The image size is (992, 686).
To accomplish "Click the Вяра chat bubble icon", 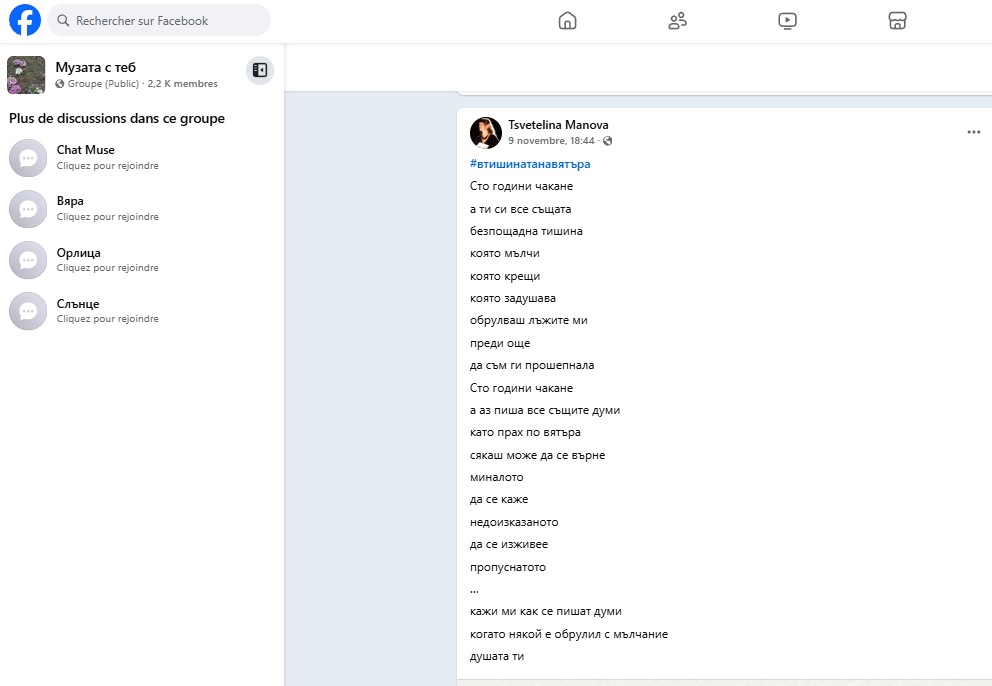I will (28, 209).
